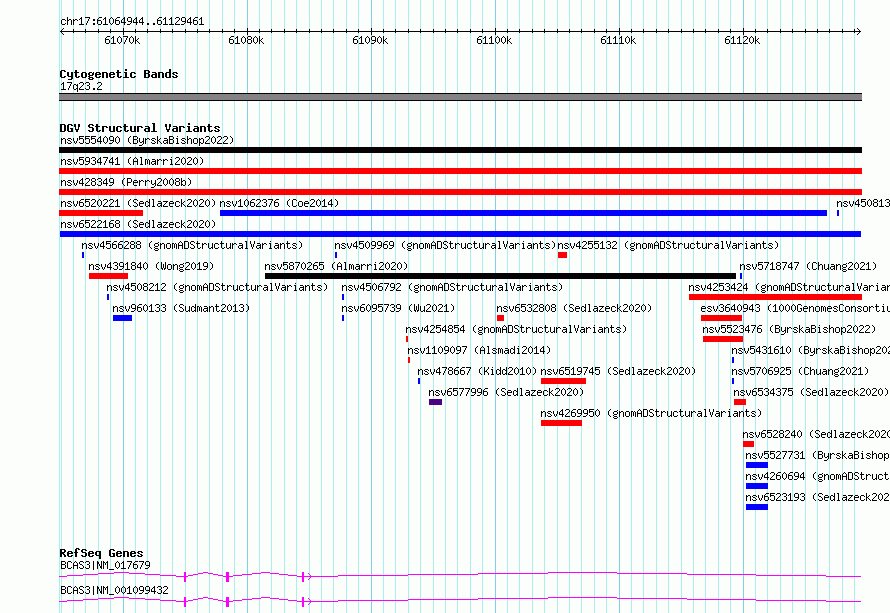Click the purple bar under nsv6577996
The image size is (890, 613).
(x=435, y=402)
